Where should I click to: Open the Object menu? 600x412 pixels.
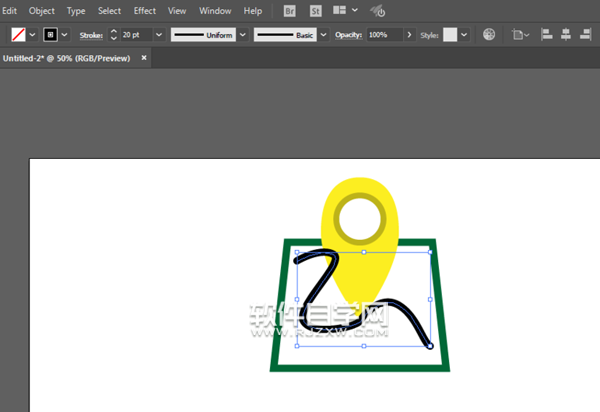click(42, 11)
